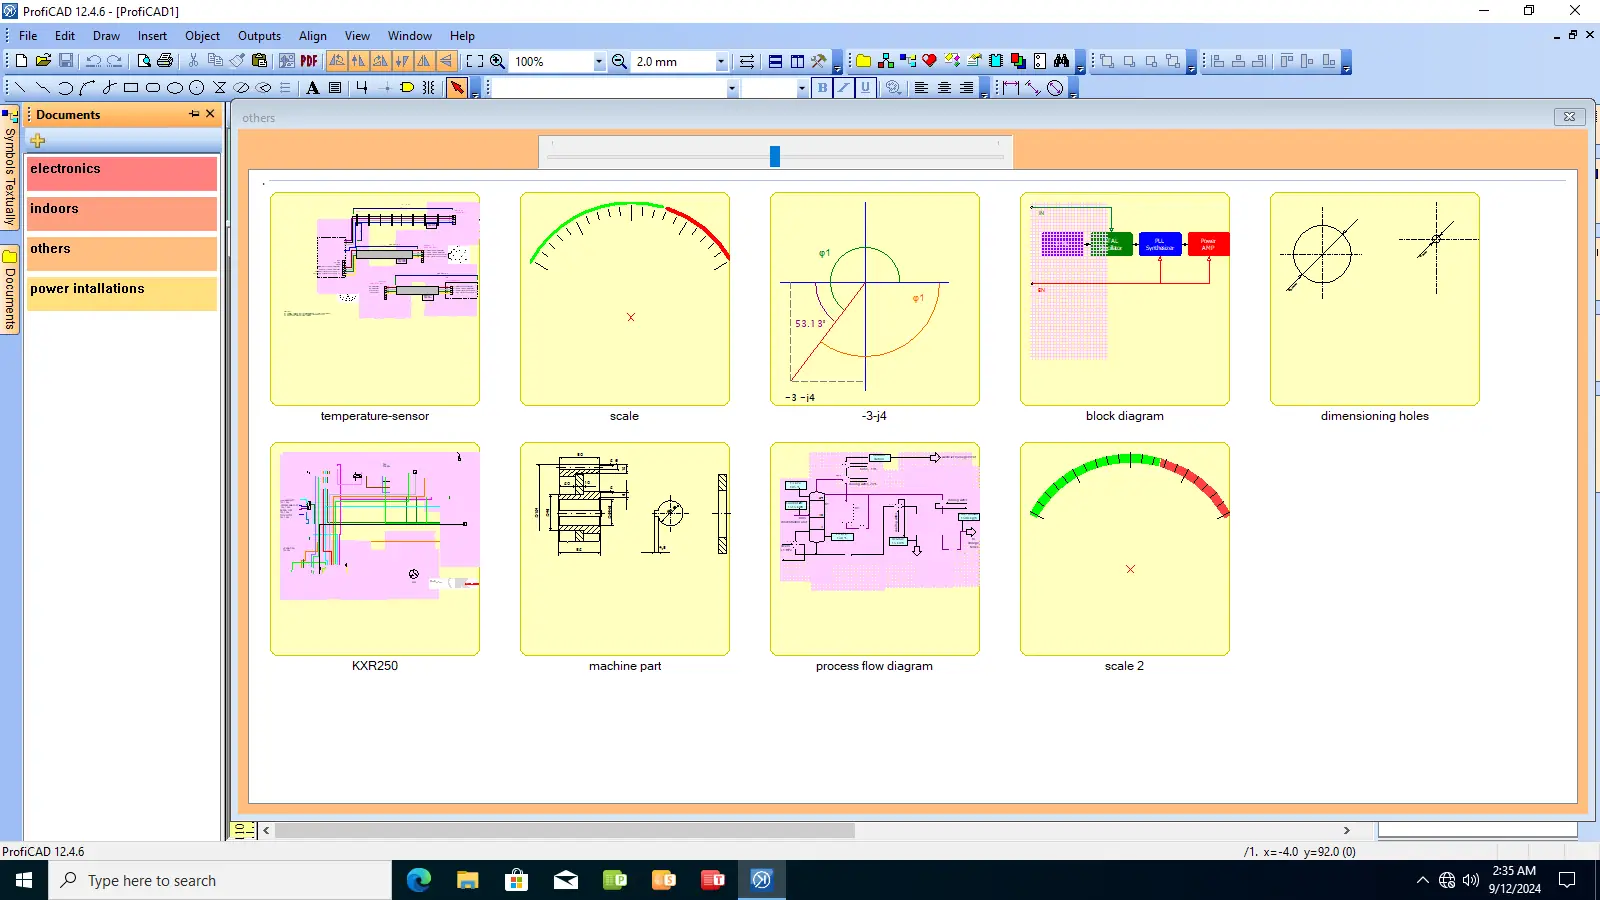This screenshot has height=900, width=1600.
Task: Select the Arc drawing tool
Action: pyautogui.click(x=65, y=88)
